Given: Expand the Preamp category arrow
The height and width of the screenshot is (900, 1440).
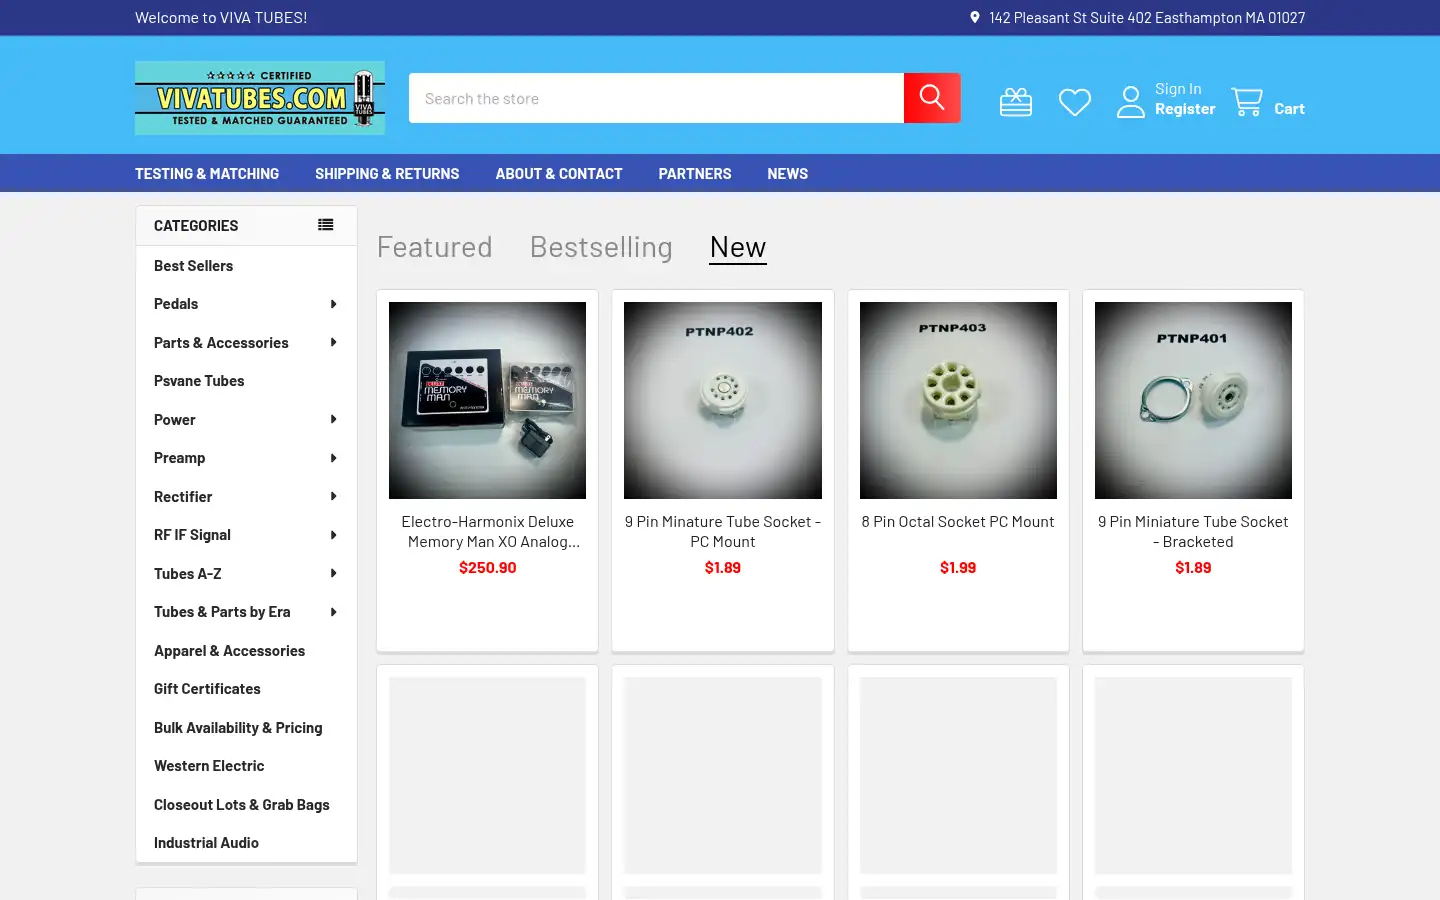Looking at the screenshot, I should [333, 458].
